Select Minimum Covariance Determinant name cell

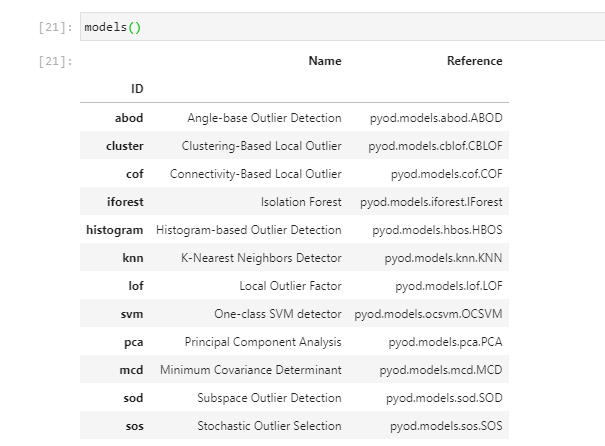point(250,370)
